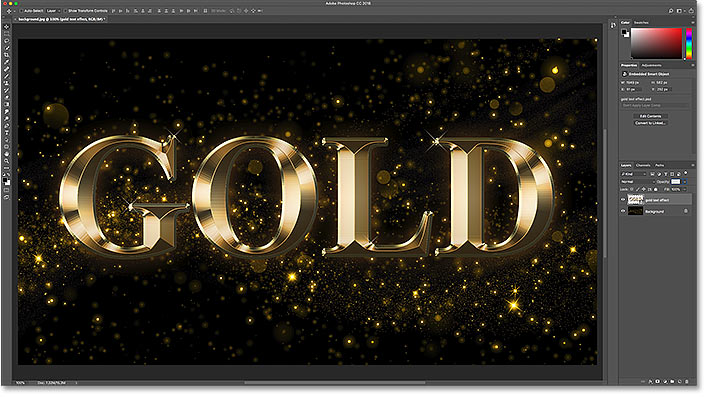Click the Color tab label
Screen dimensions: 705x397
pos(625,22)
